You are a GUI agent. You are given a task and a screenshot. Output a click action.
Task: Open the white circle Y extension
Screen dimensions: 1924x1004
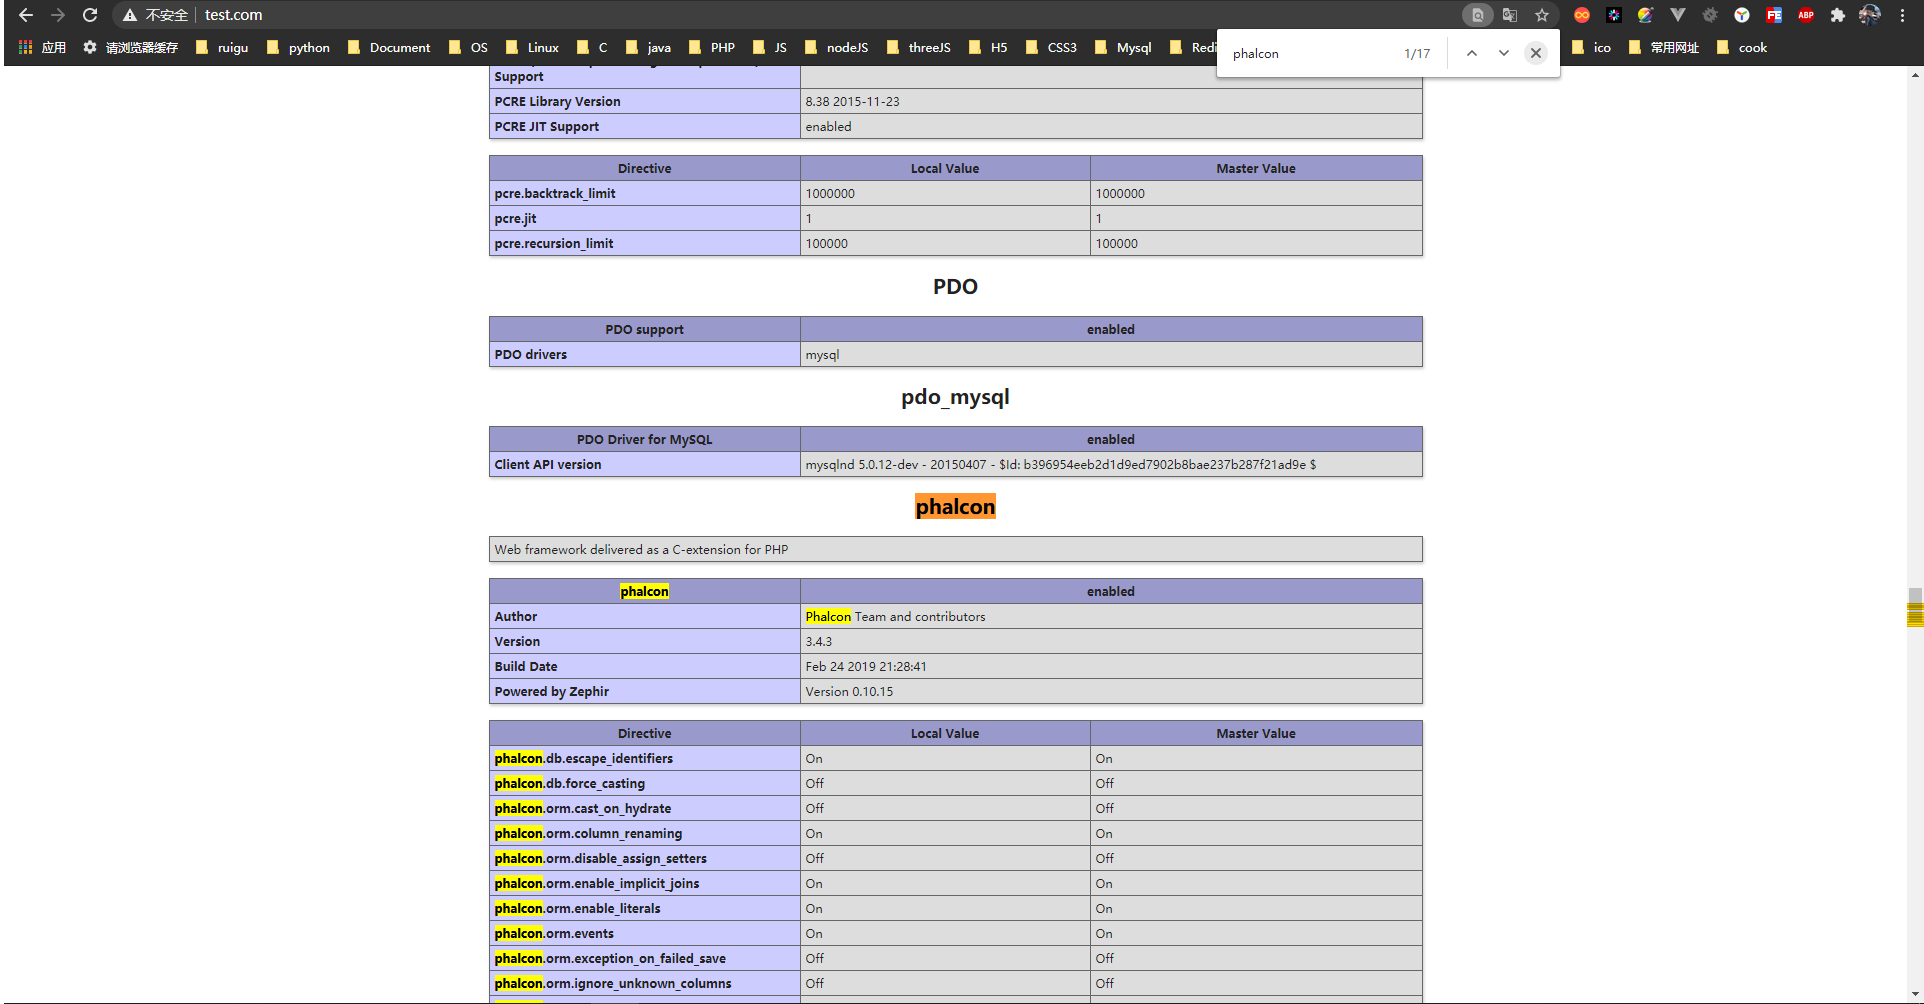pos(1742,15)
